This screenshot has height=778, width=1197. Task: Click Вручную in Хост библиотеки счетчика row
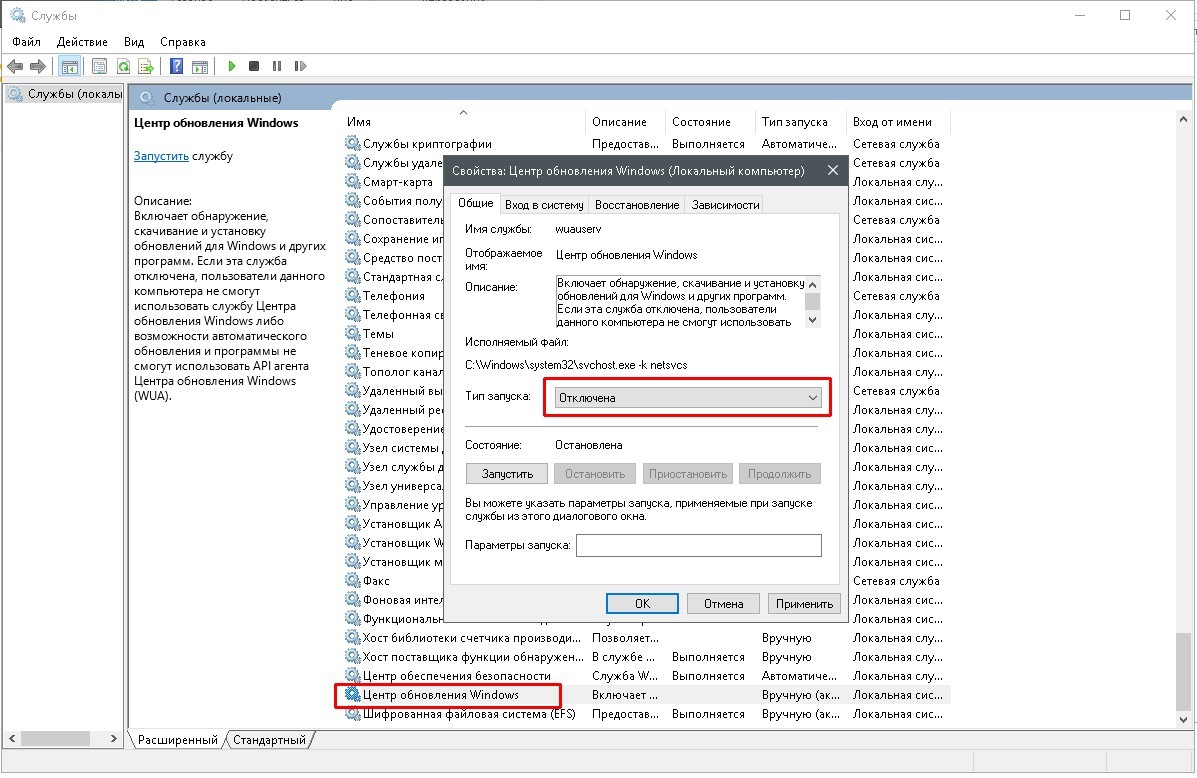click(786, 638)
